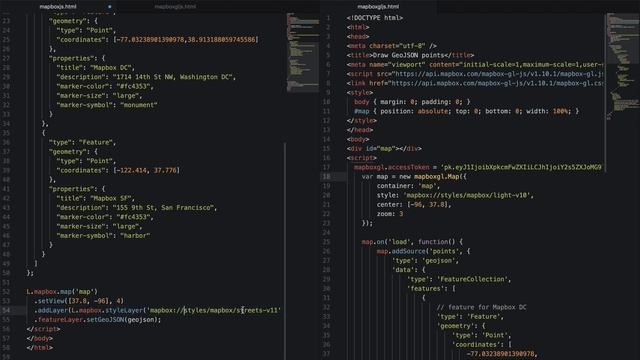
Task: Click the // feature for Mapbox DC comment
Action: (x=482, y=307)
